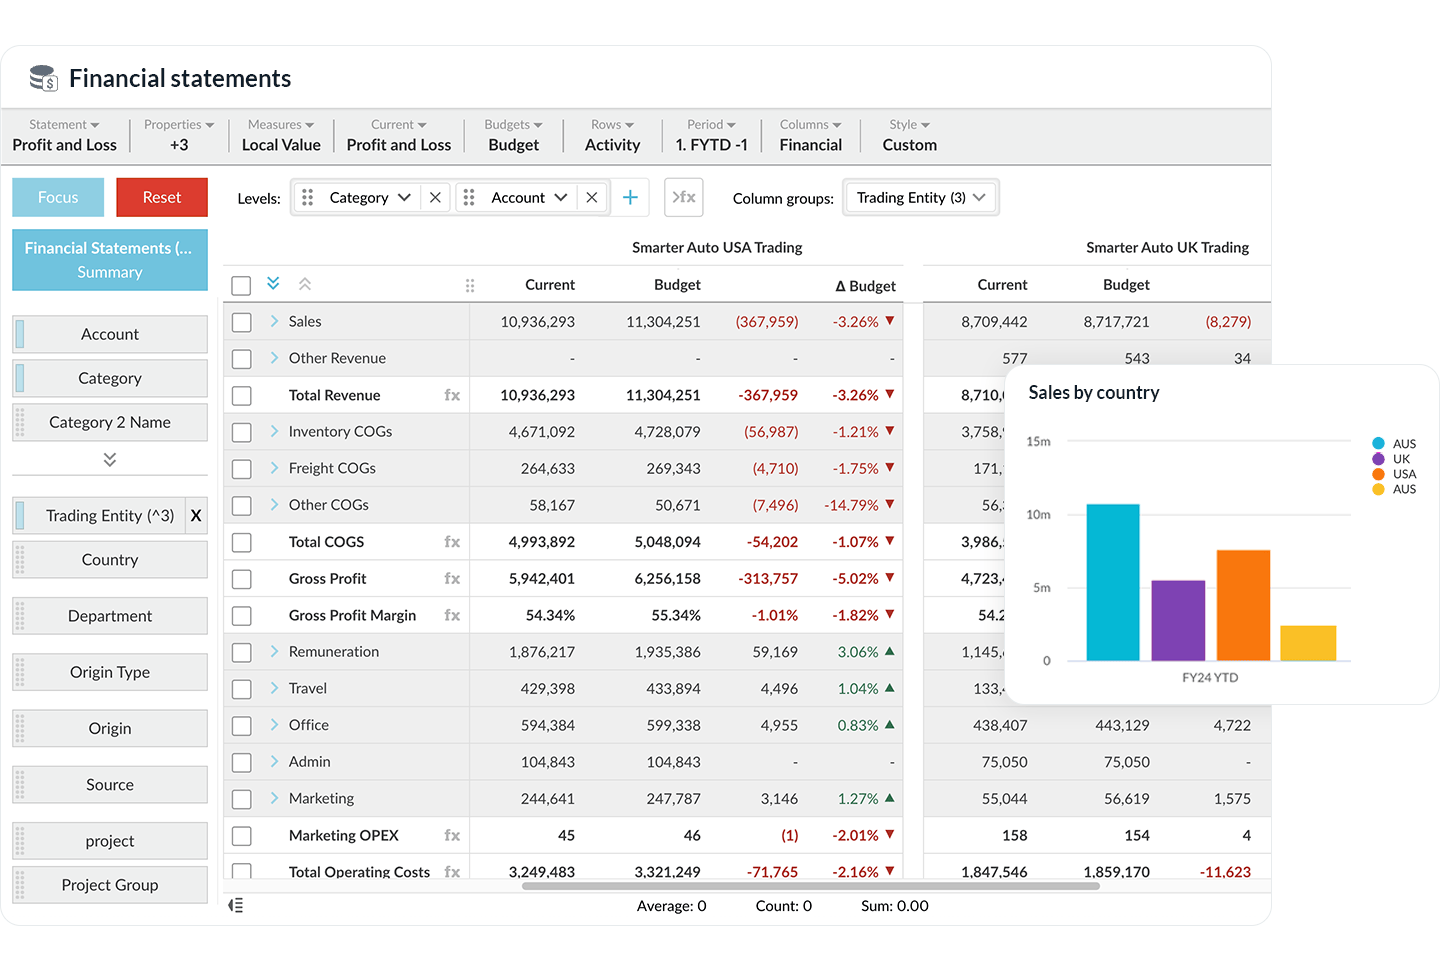Click the fx formula icon beside Levels
Image resolution: width=1440 pixels, height=970 pixels.
(x=683, y=197)
